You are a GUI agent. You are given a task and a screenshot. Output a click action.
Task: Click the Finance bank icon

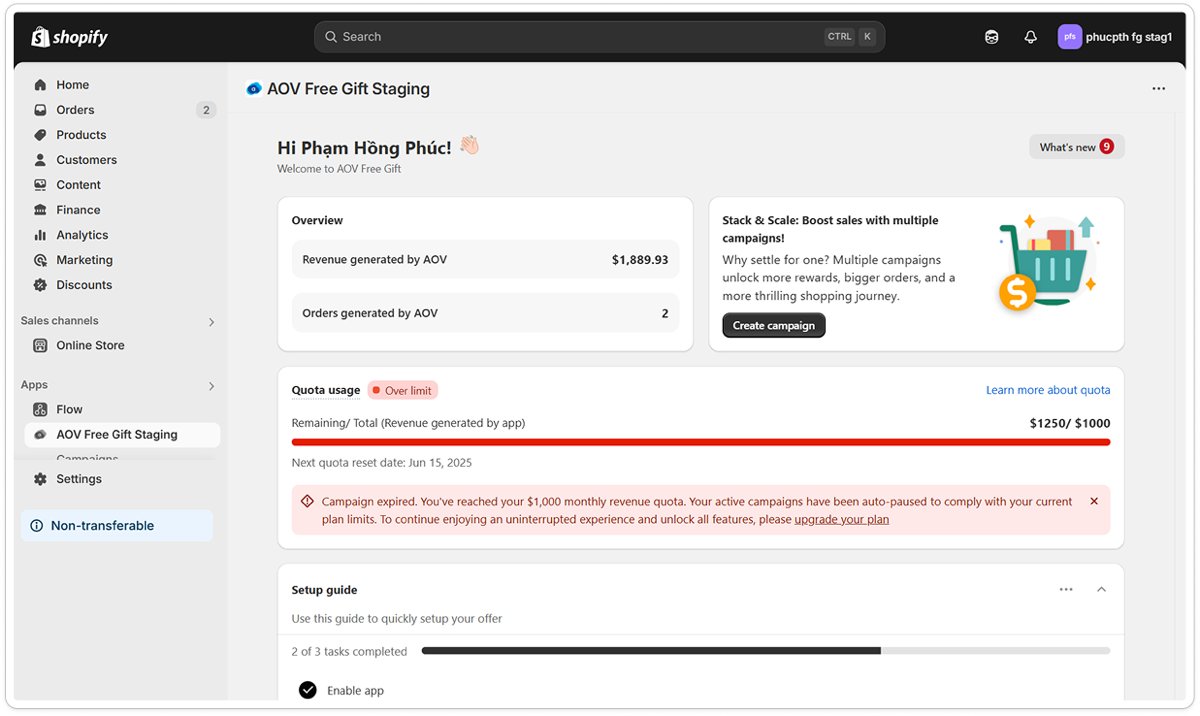[x=40, y=210]
